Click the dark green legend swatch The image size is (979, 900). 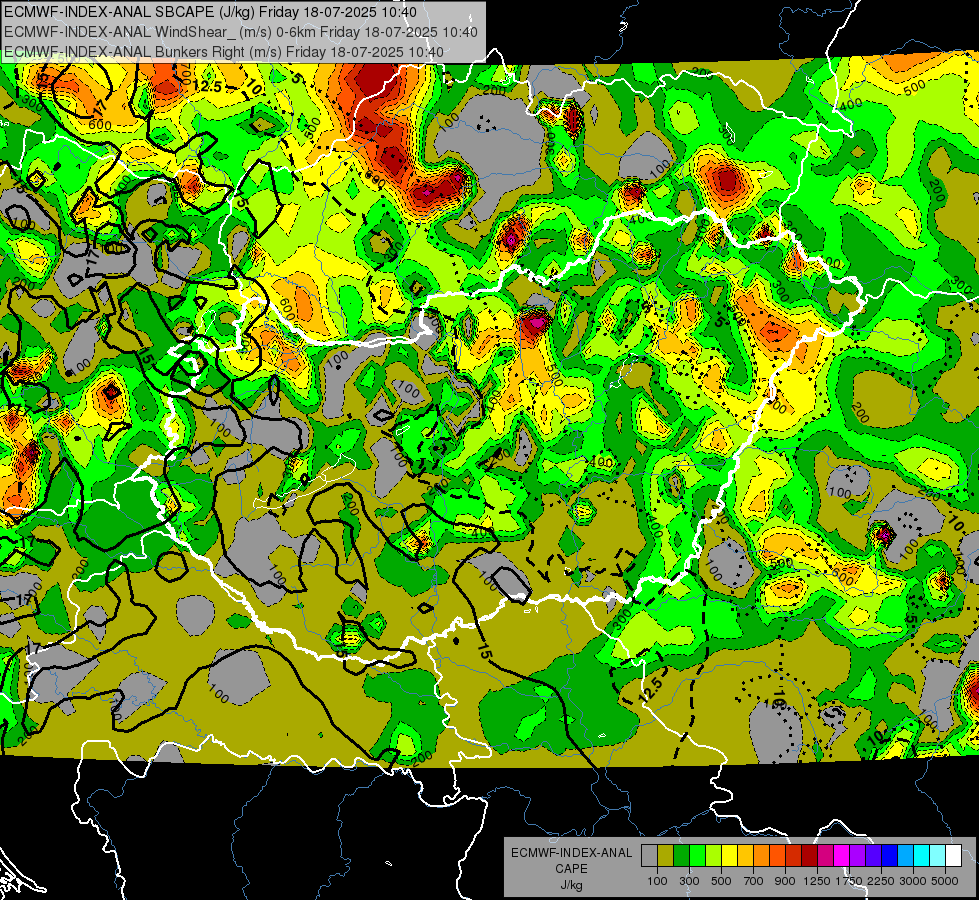coord(681,856)
